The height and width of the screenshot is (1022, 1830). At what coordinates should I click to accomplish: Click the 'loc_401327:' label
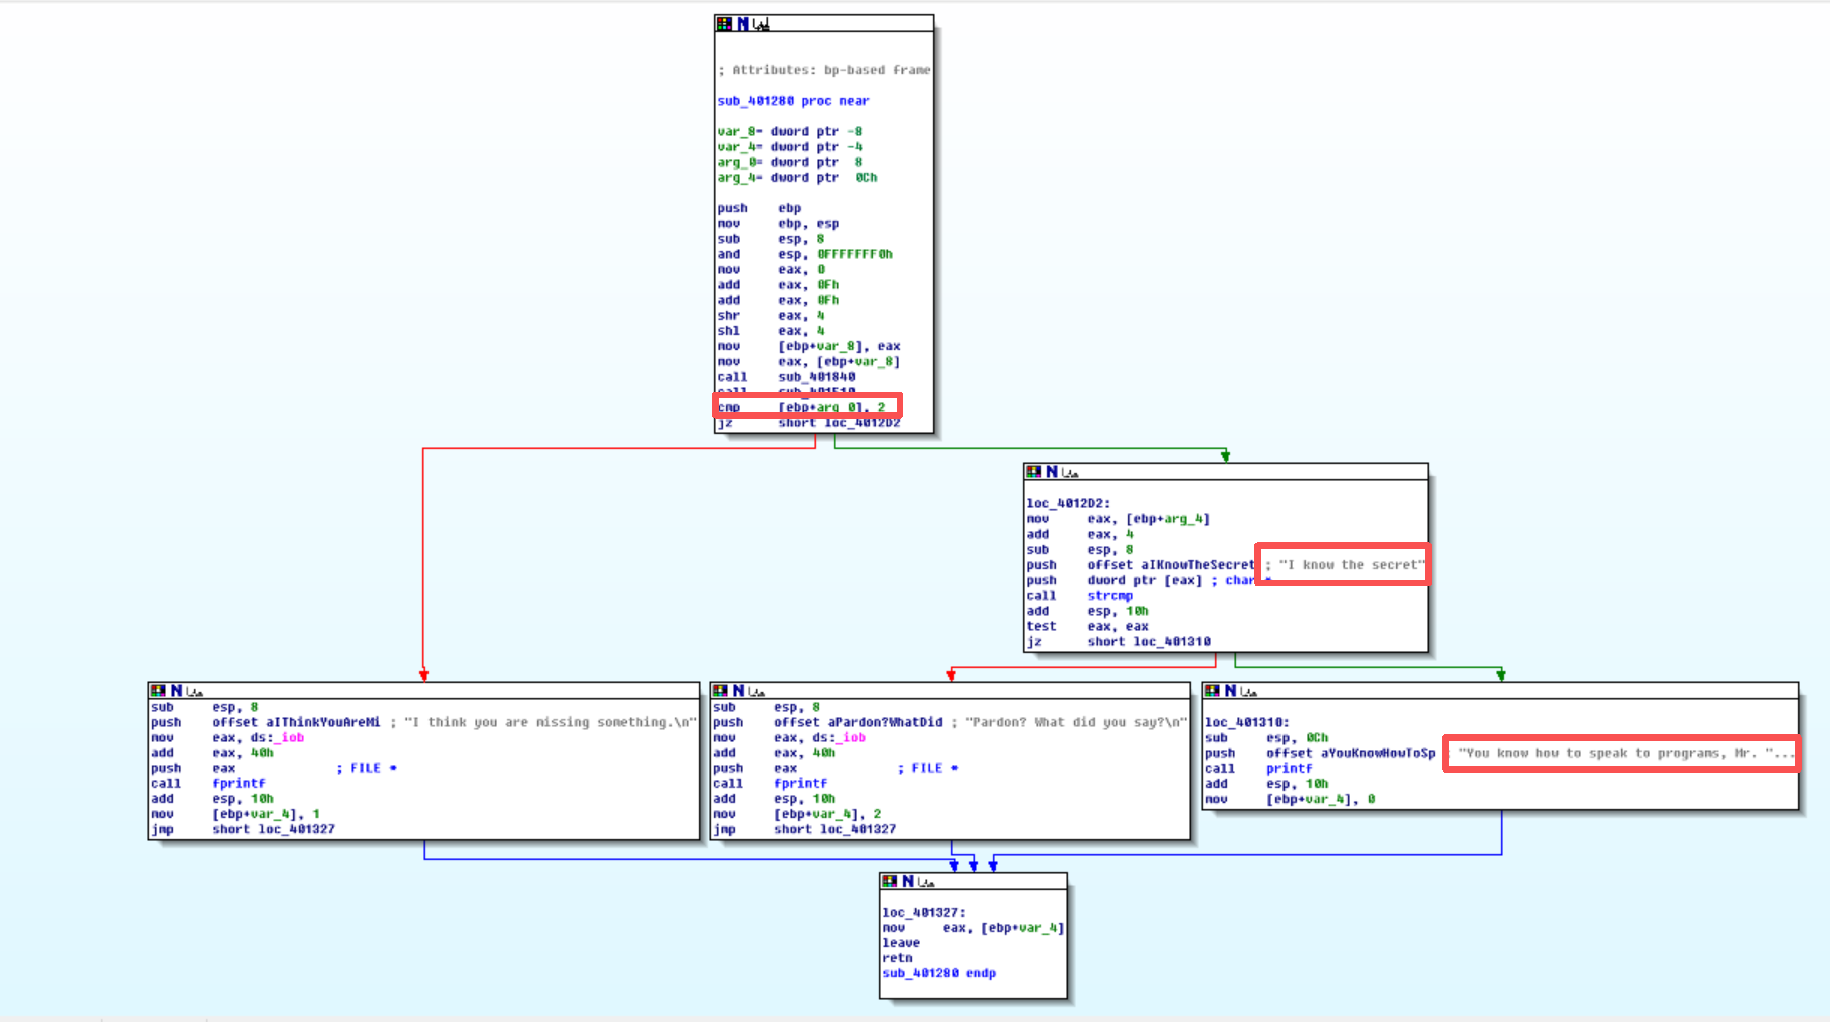click(924, 913)
